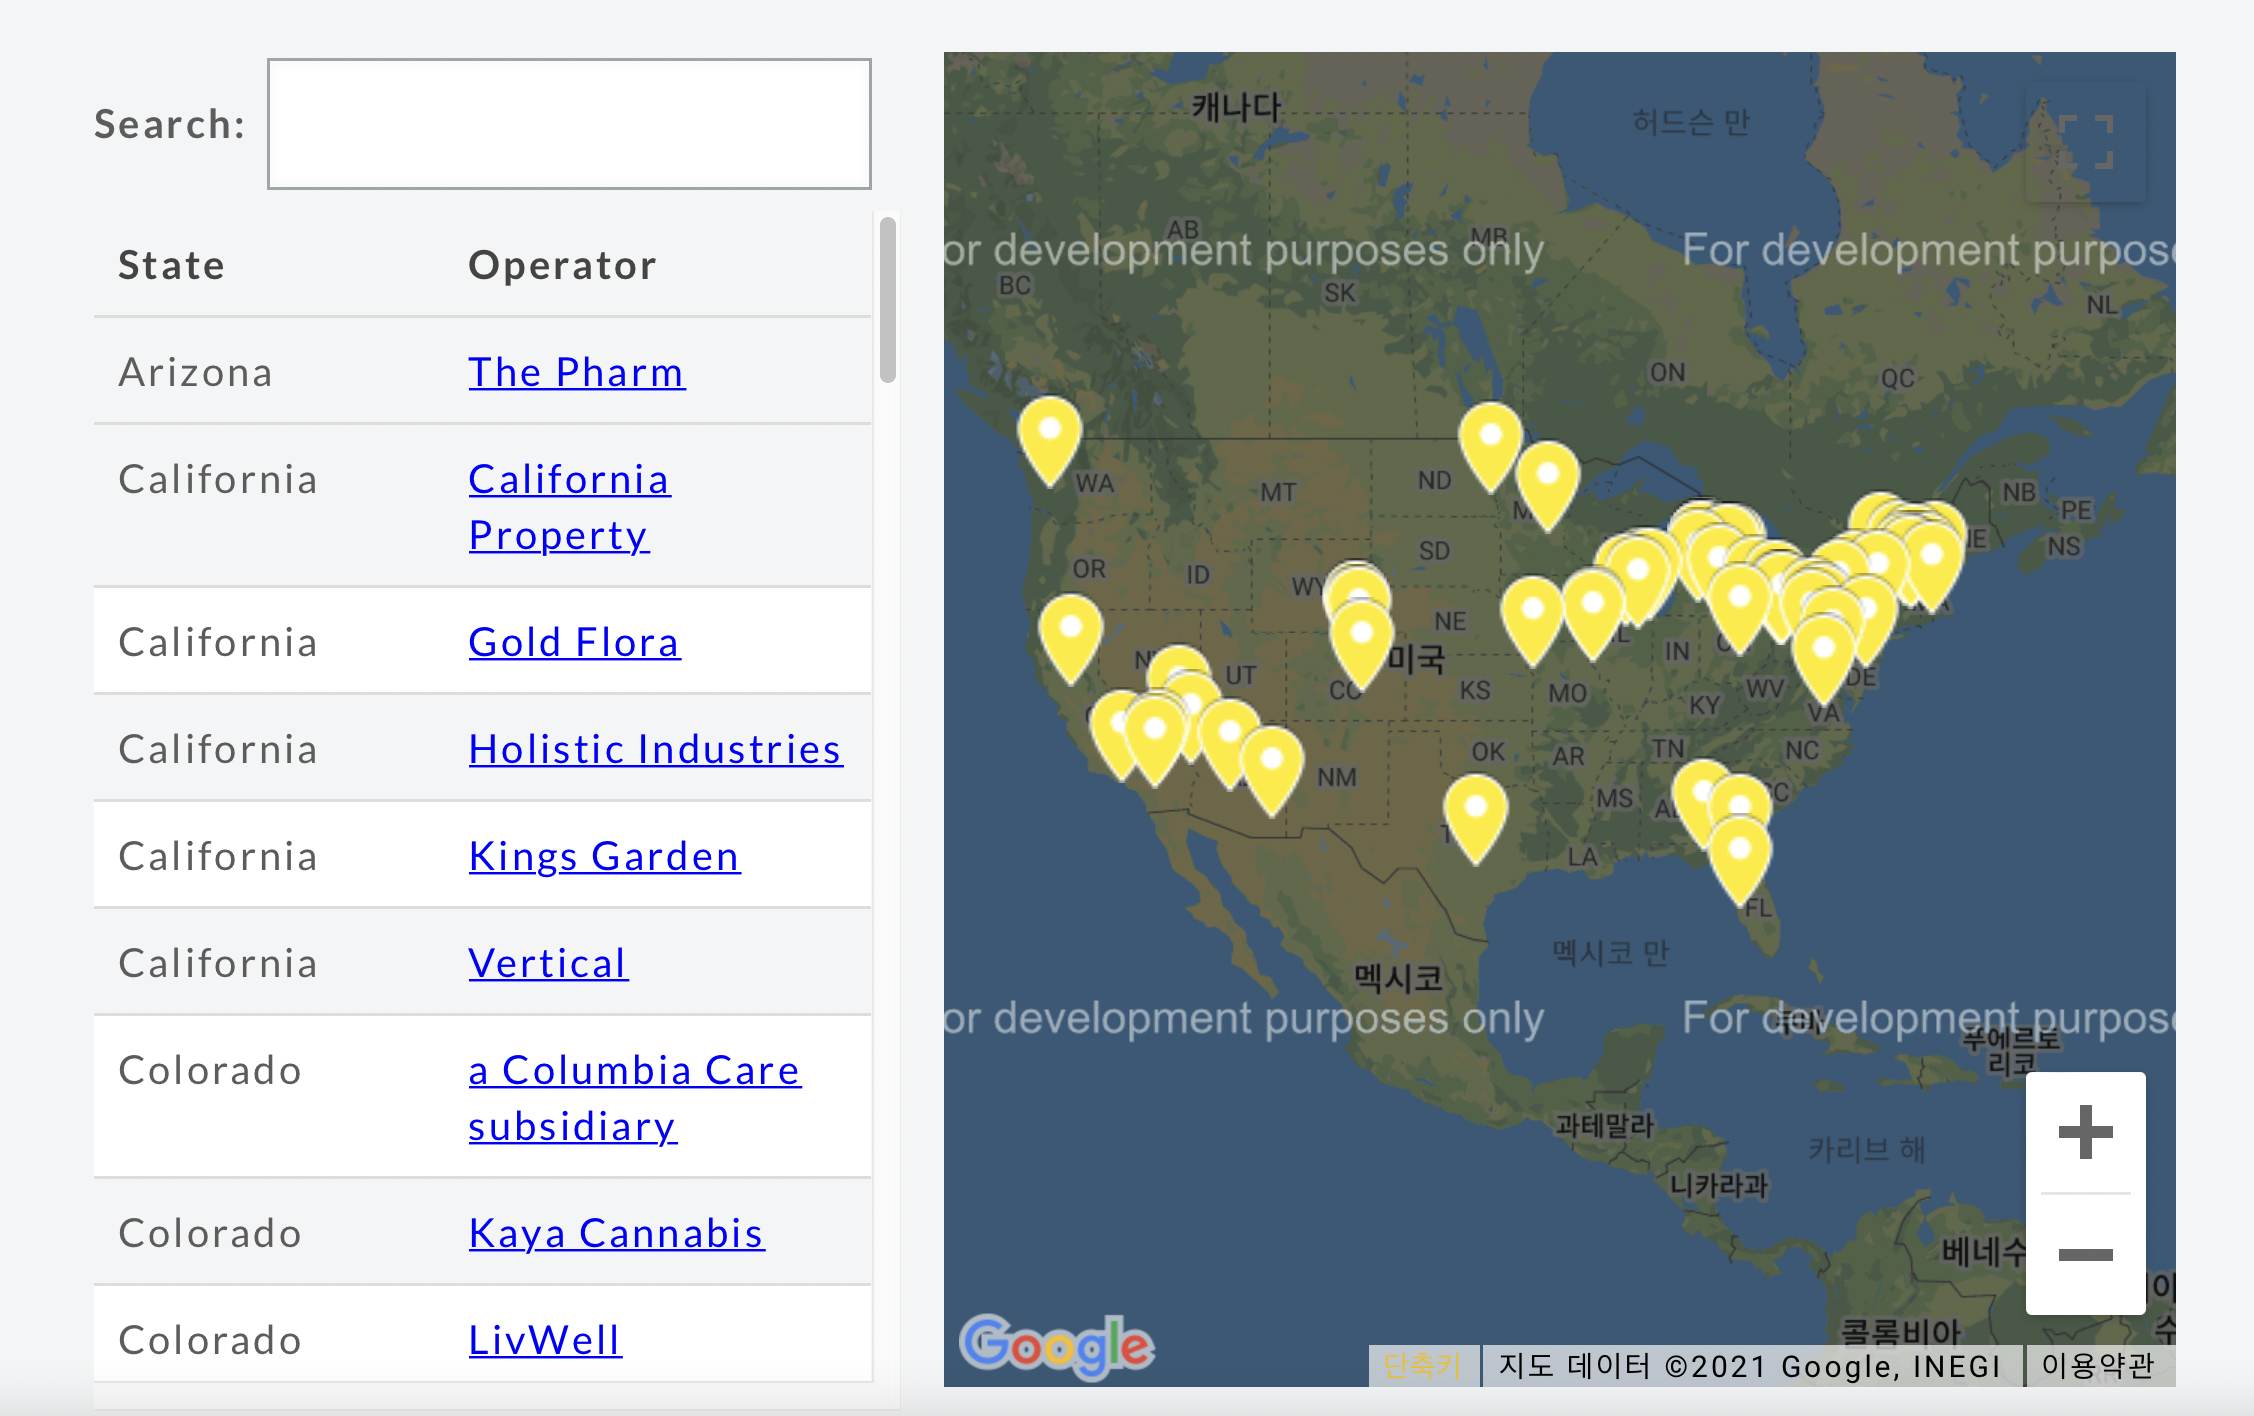
Task: Click the operator table scrollbar thumb
Action: [887, 300]
